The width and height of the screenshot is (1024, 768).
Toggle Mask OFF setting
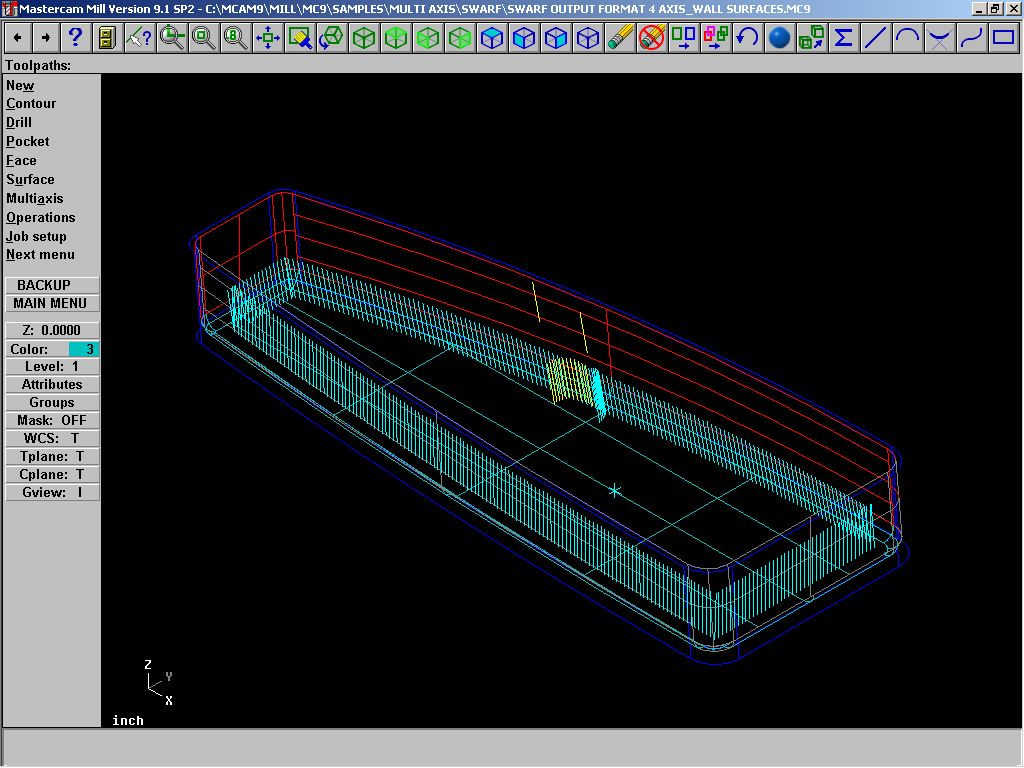pos(52,421)
